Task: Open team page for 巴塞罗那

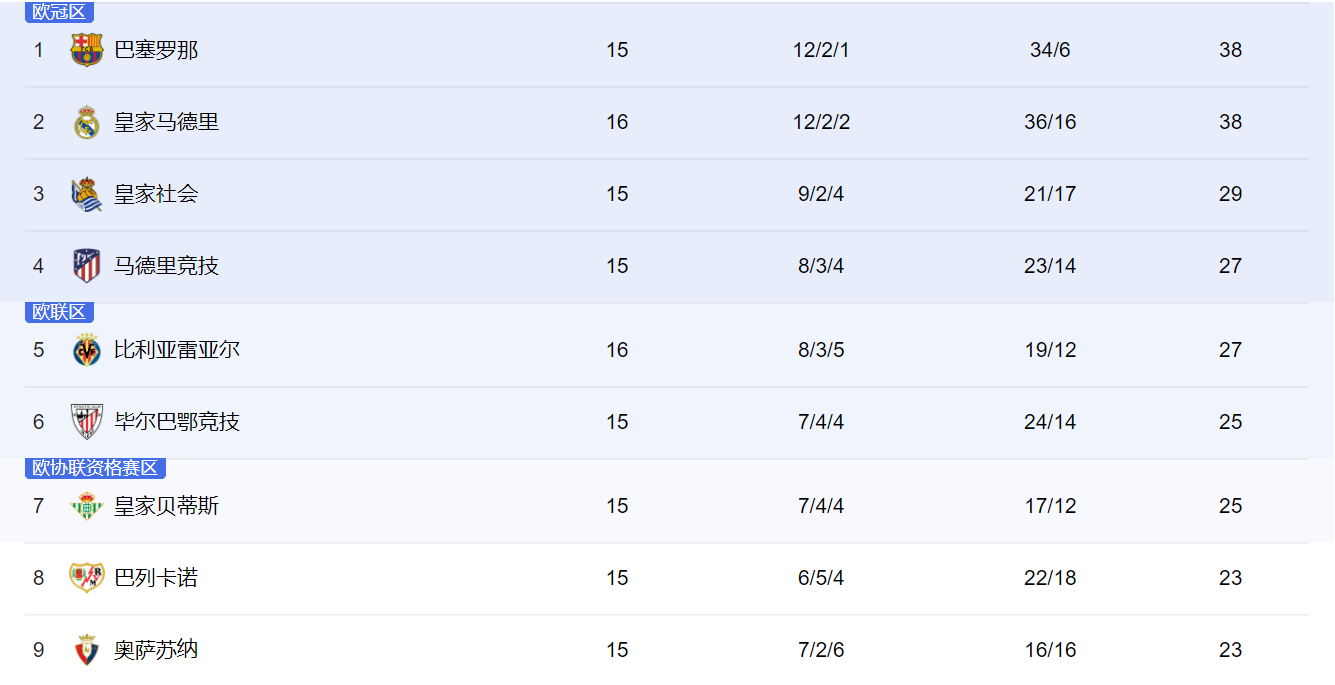Action: 156,50
